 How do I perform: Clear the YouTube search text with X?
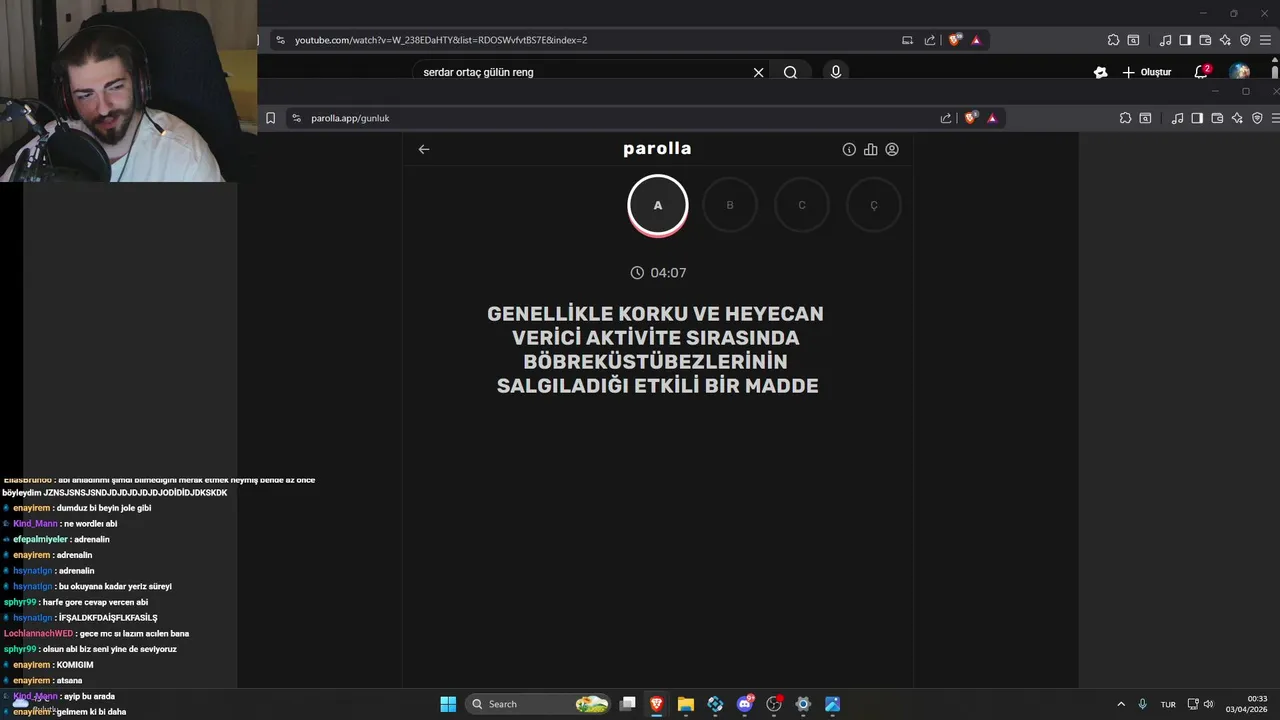758,72
